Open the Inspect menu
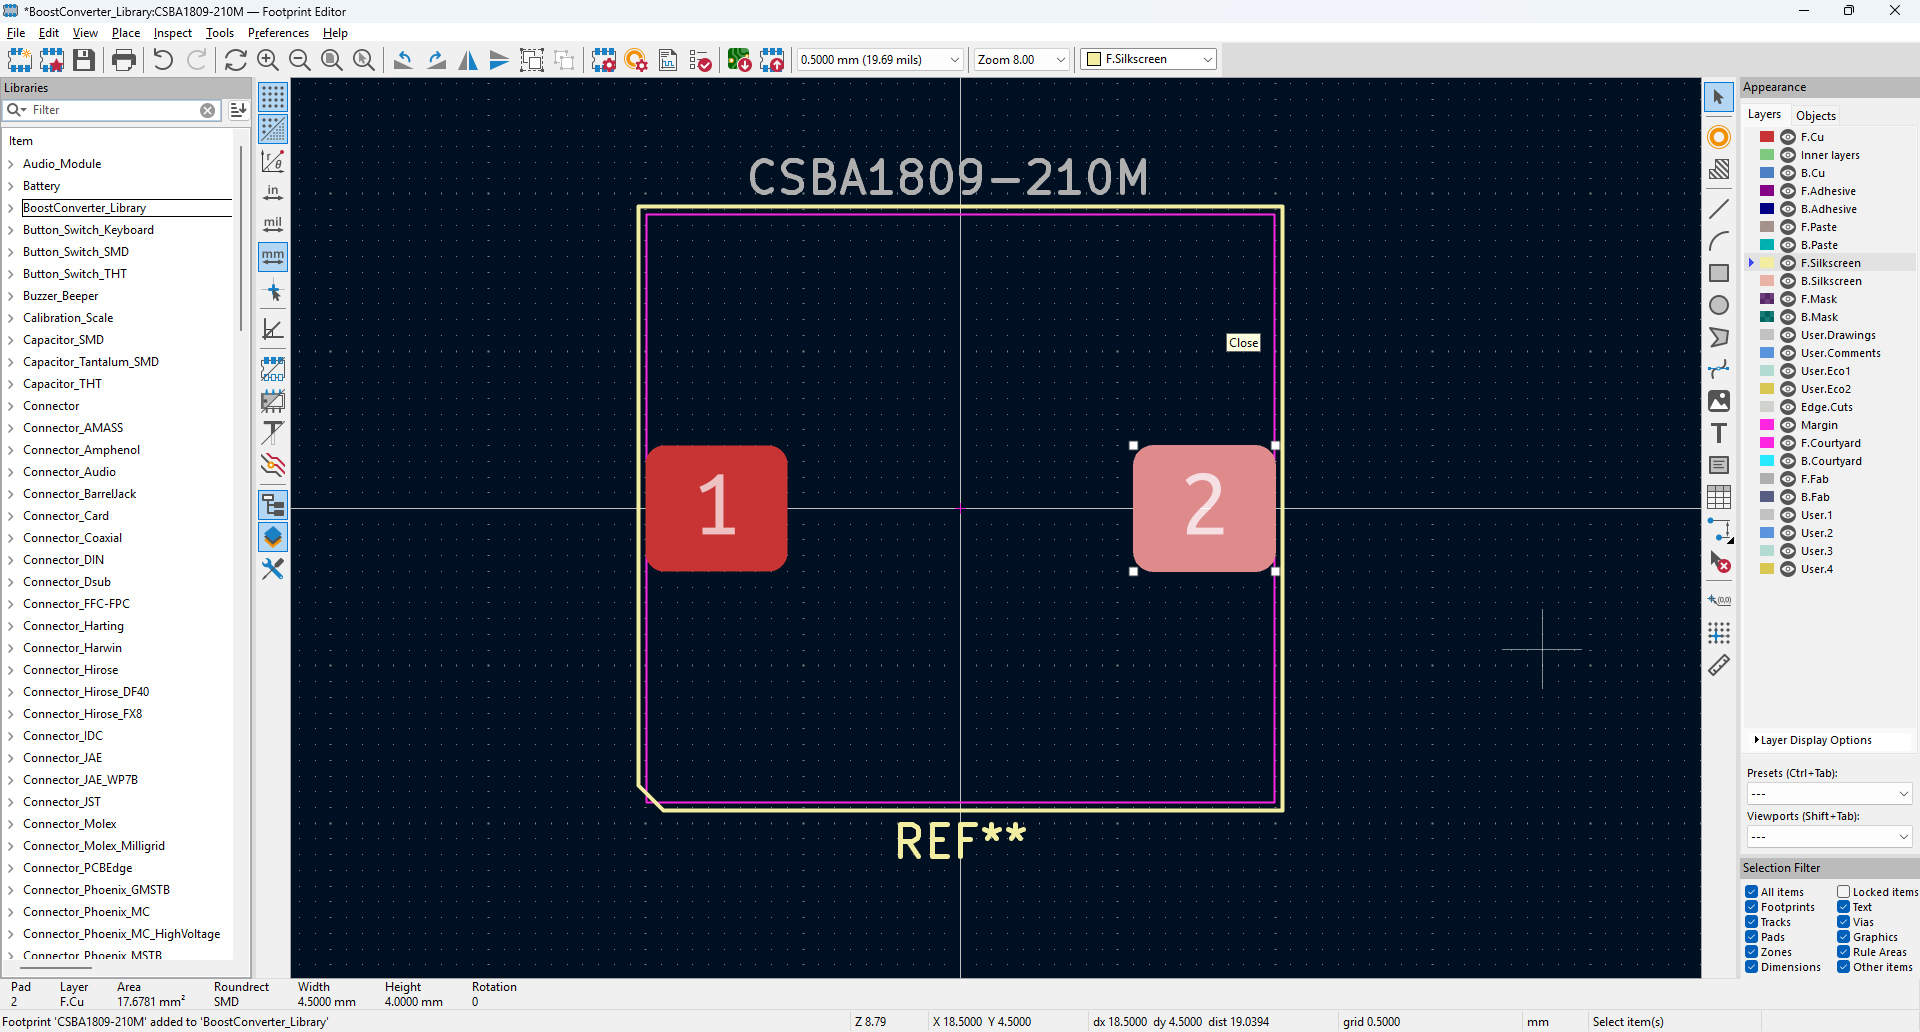This screenshot has width=1920, height=1032. point(172,33)
